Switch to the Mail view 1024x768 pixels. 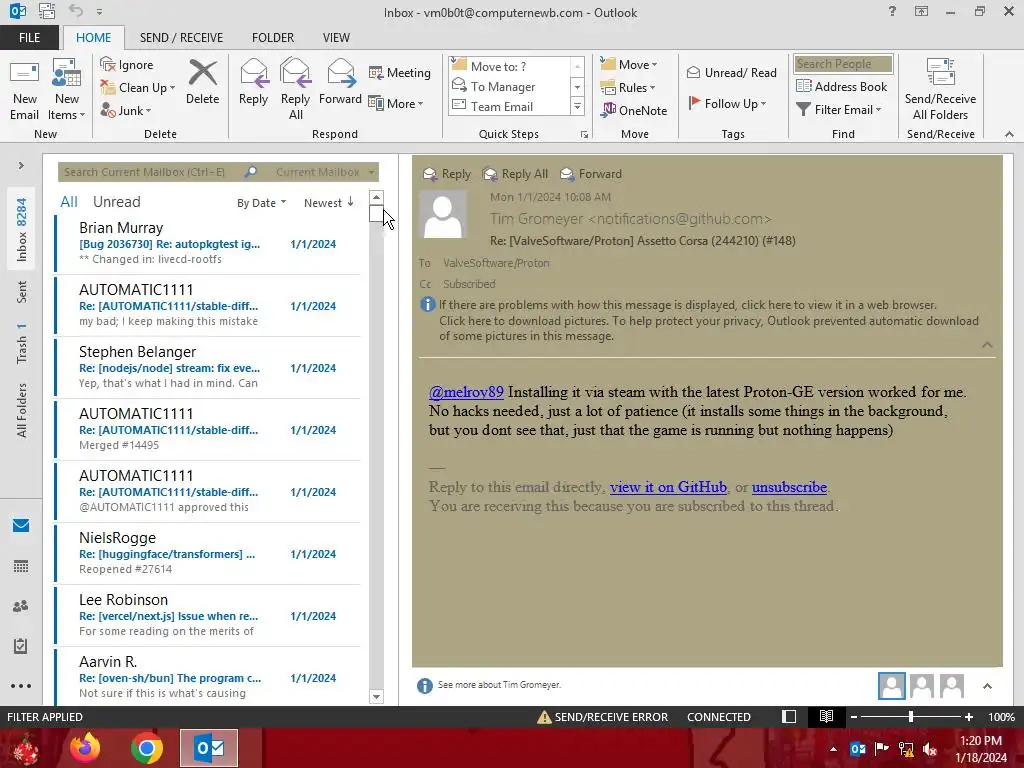(21, 526)
